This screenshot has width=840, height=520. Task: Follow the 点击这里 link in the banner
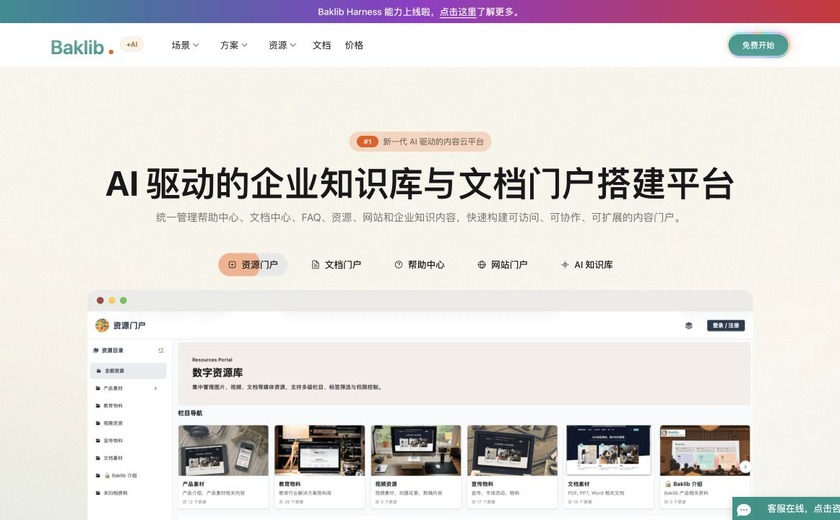point(458,11)
